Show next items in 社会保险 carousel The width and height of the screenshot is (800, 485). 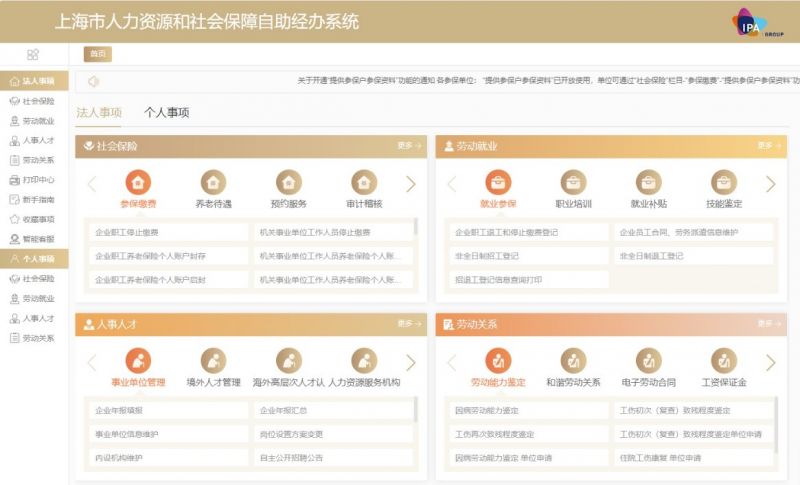click(x=411, y=184)
